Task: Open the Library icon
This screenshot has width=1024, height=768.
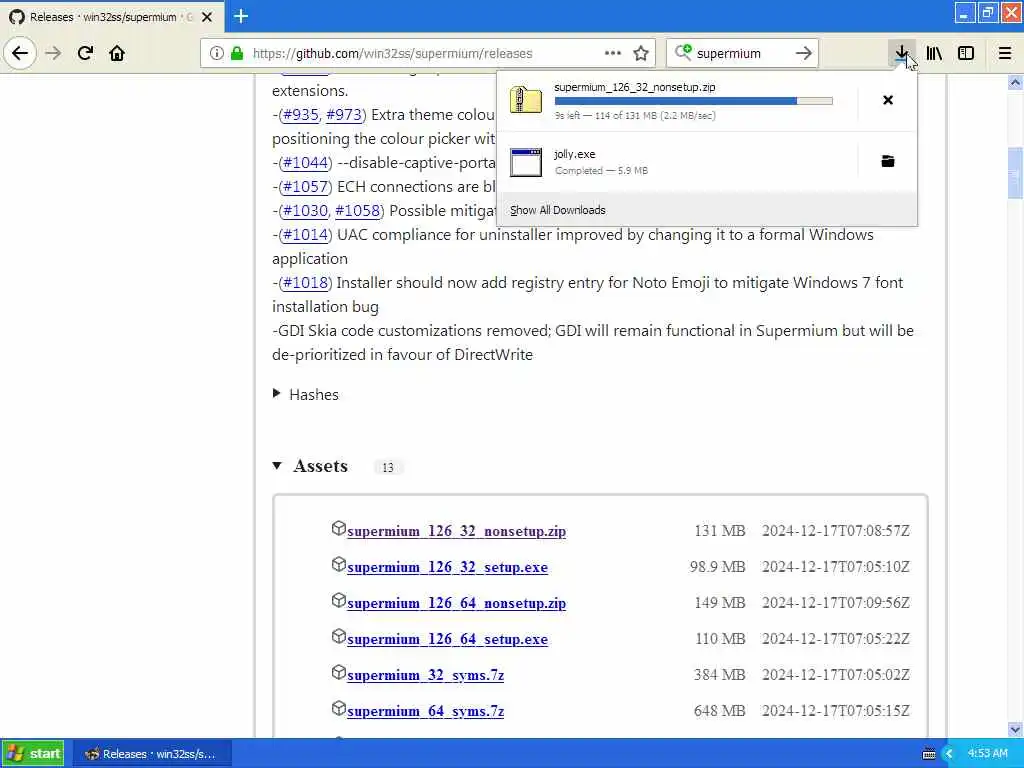Action: click(934, 53)
